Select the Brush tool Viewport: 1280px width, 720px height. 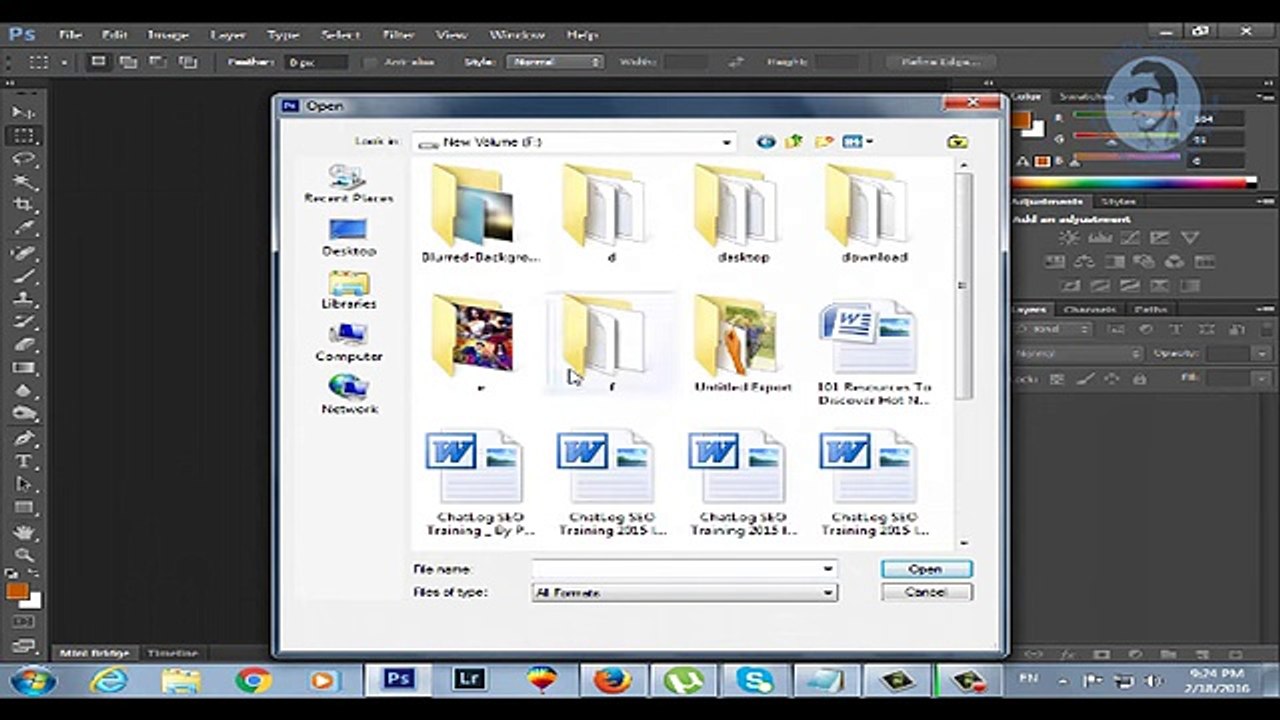click(24, 275)
